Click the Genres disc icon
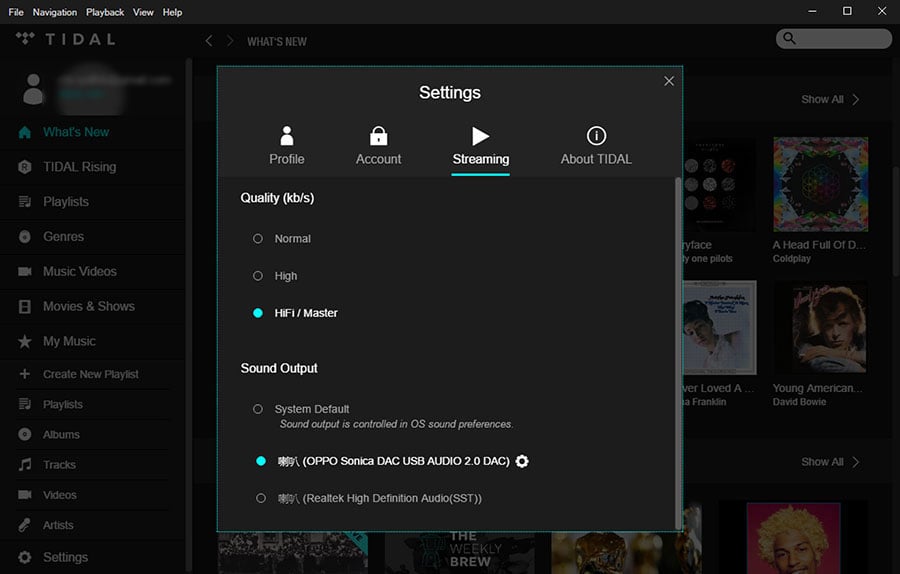 coord(25,236)
